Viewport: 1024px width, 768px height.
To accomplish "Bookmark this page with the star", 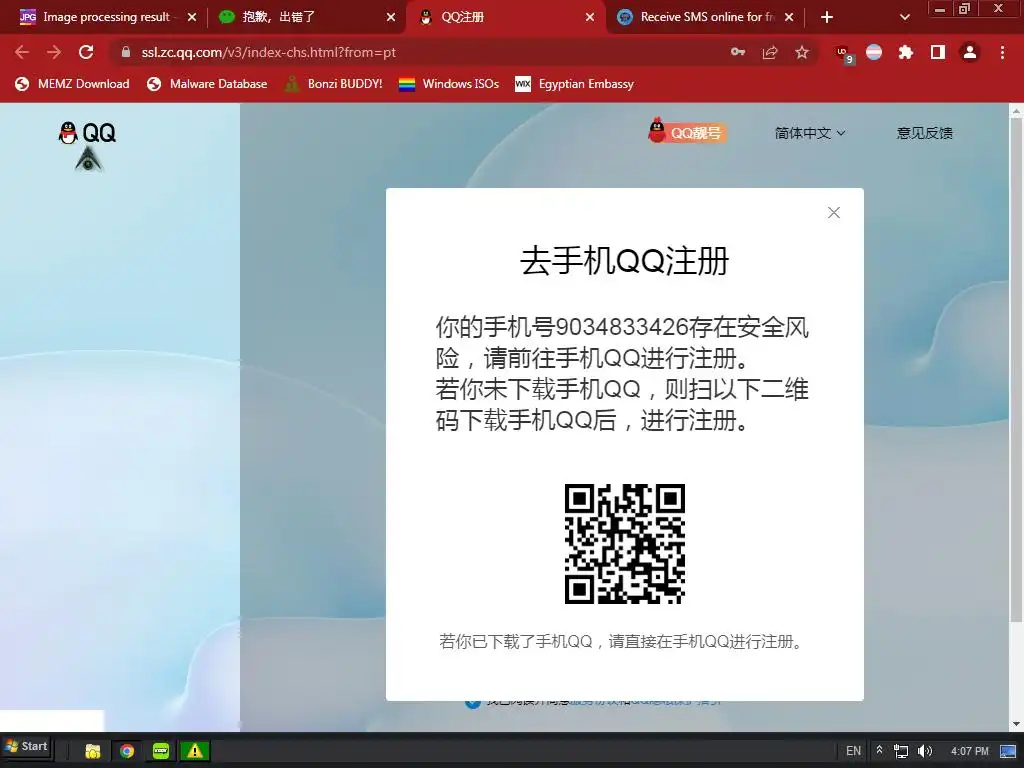I will (802, 52).
